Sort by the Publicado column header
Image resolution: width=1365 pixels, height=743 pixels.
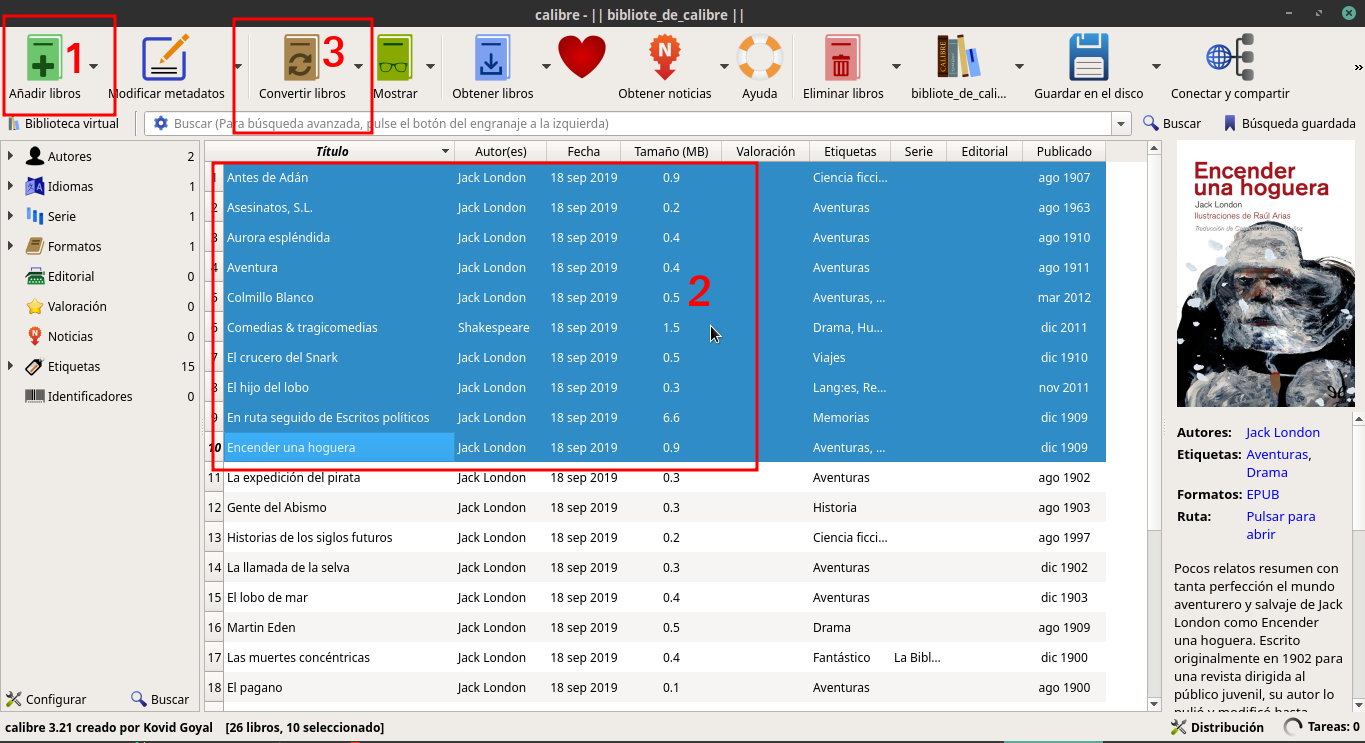[x=1063, y=151]
